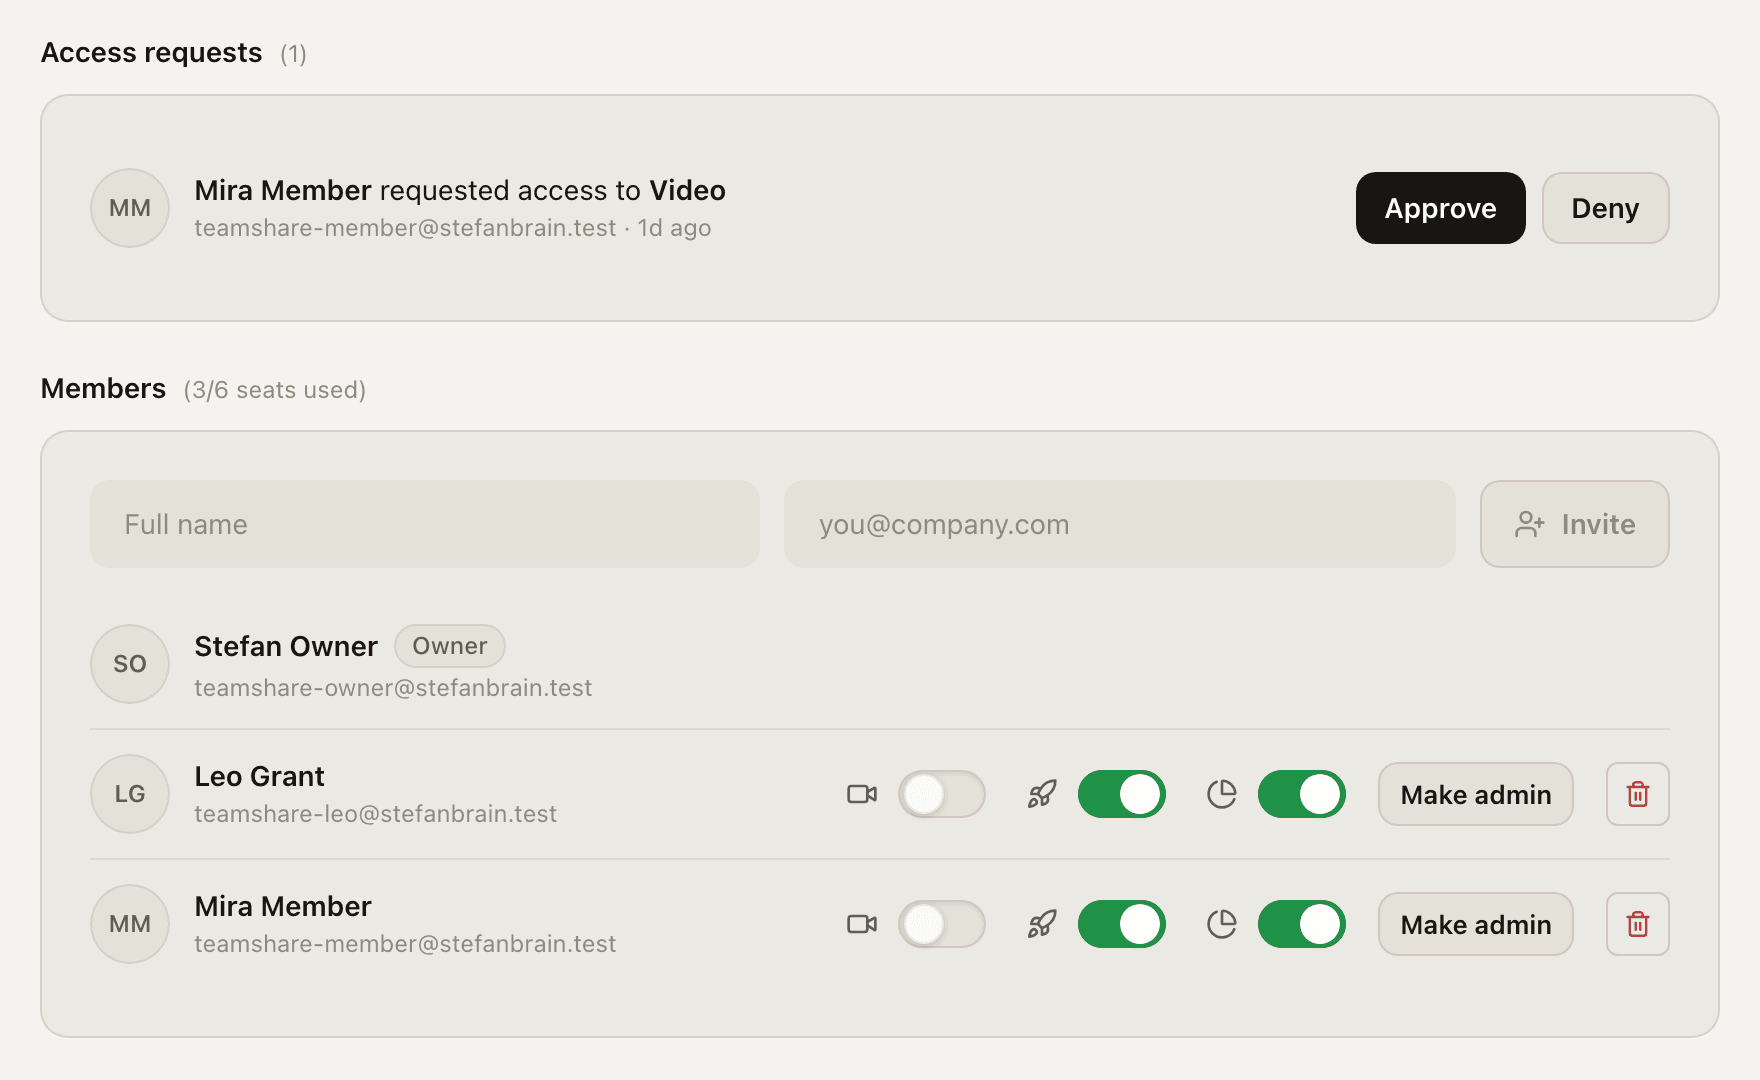Delete Mira Member using trash icon
Viewport: 1760px width, 1080px height.
1638,924
